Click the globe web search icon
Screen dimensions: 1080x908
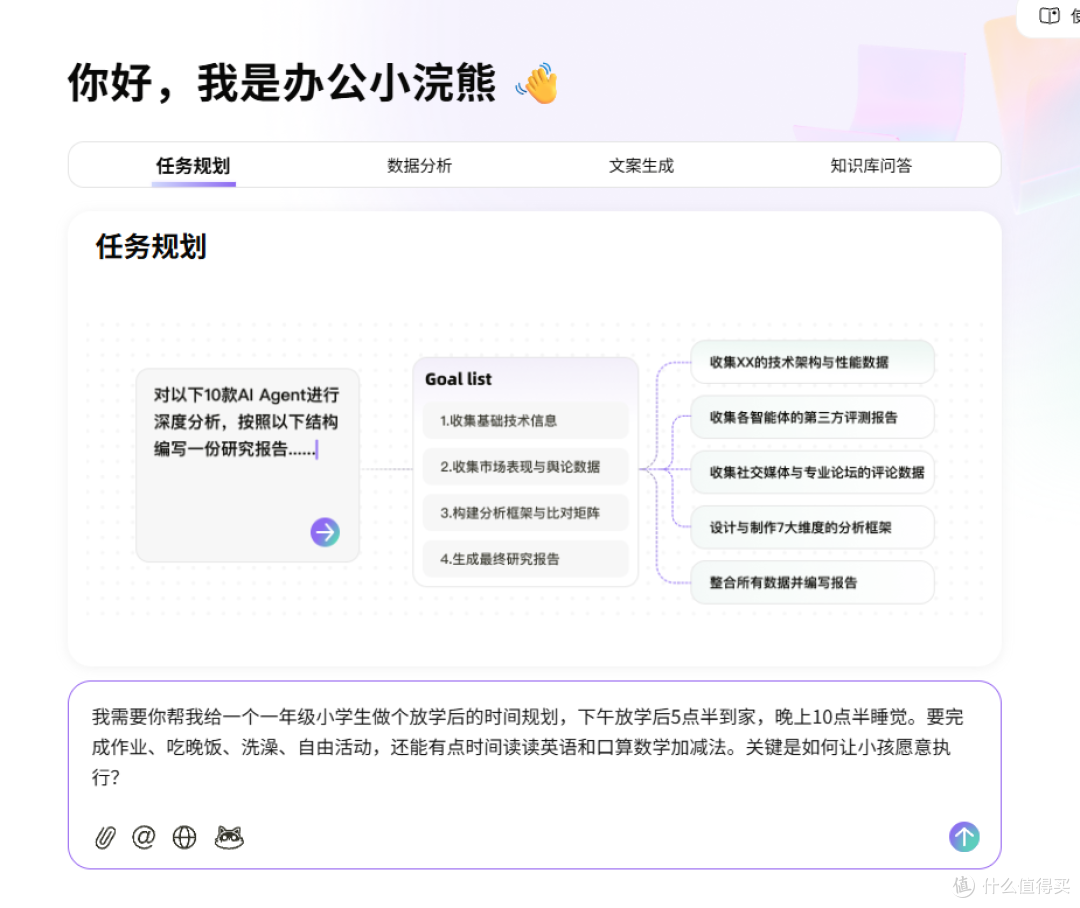[x=184, y=837]
